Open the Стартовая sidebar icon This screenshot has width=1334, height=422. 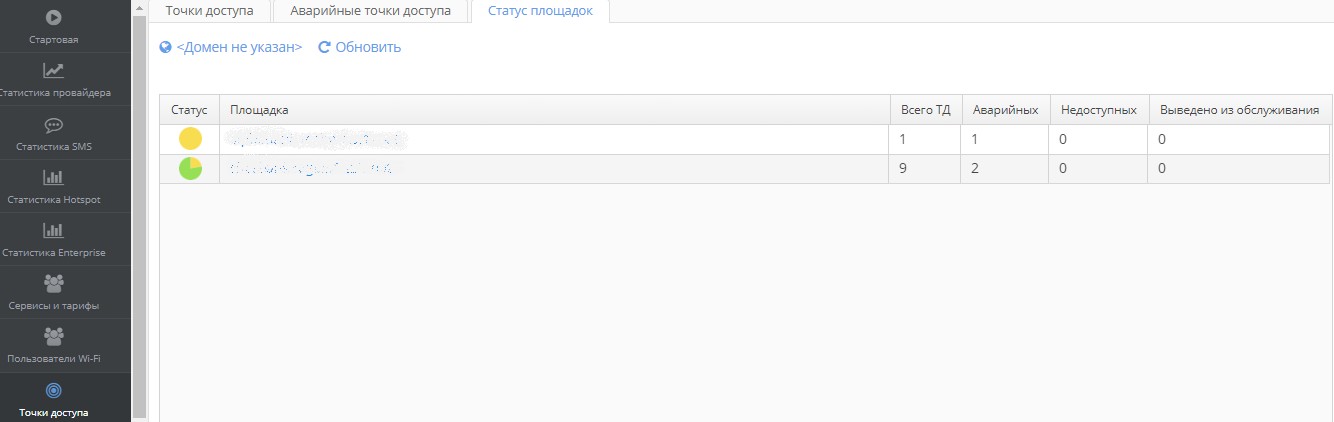[54, 17]
